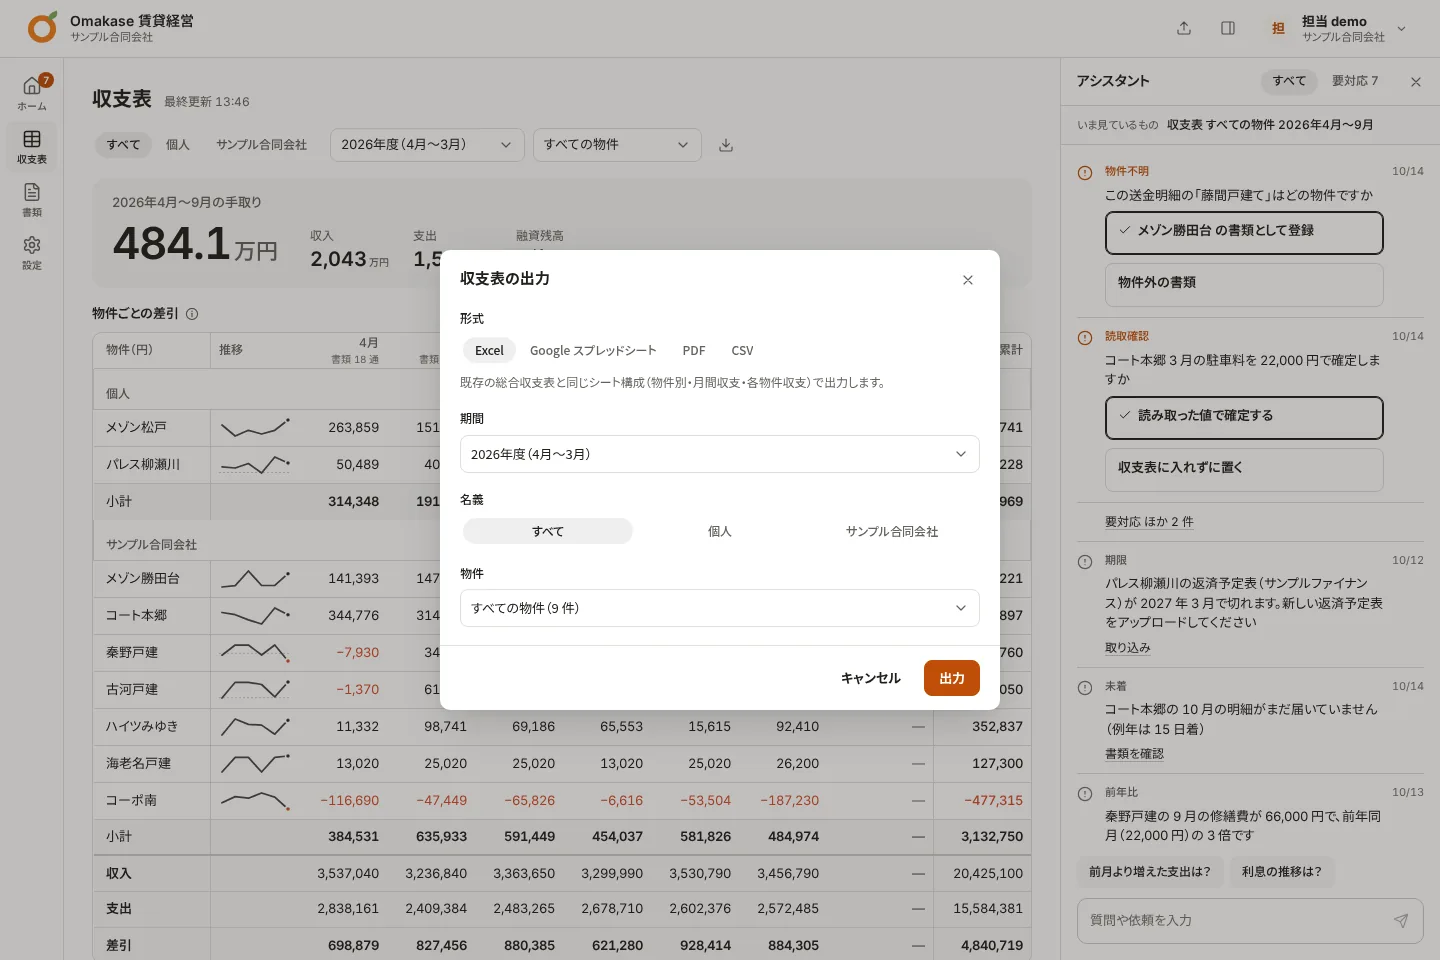Click the 担 user avatar
This screenshot has width=1440, height=960.
(x=1278, y=28)
